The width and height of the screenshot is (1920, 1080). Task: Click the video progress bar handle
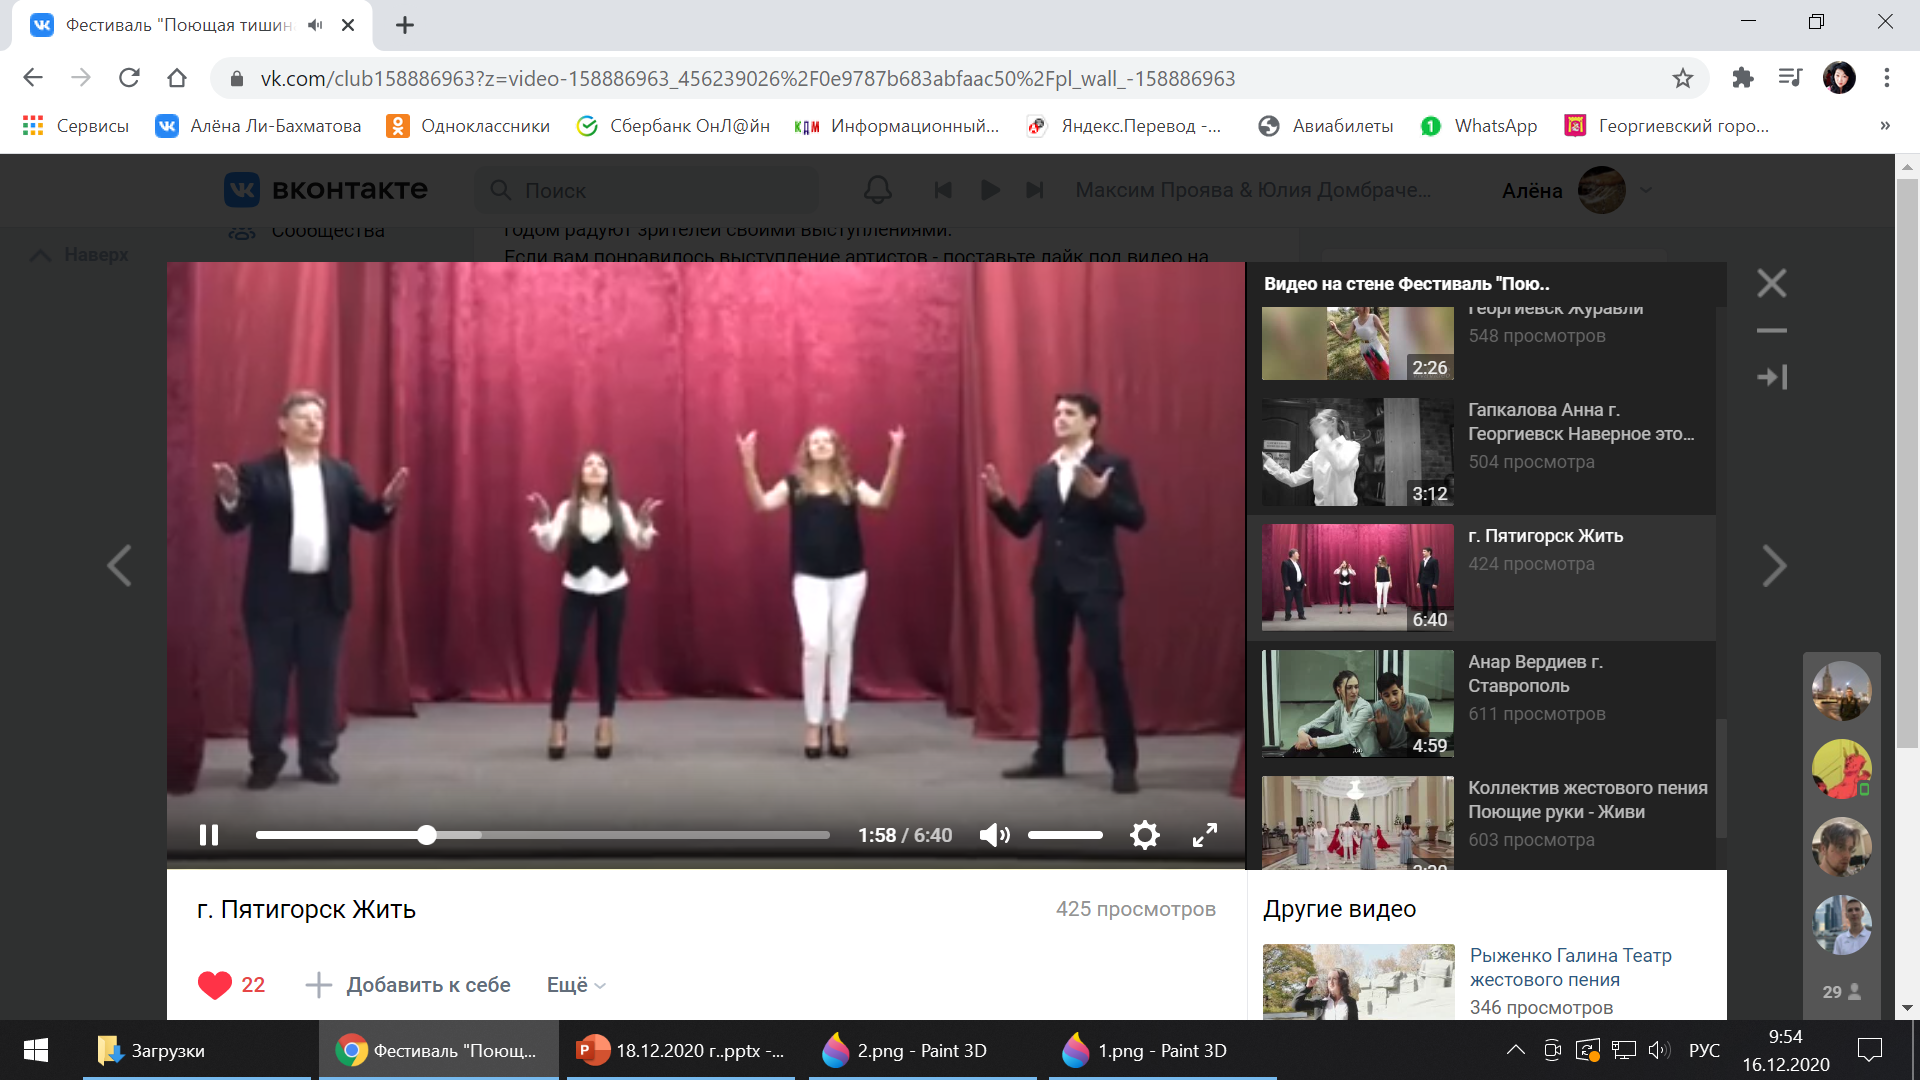[x=427, y=835]
